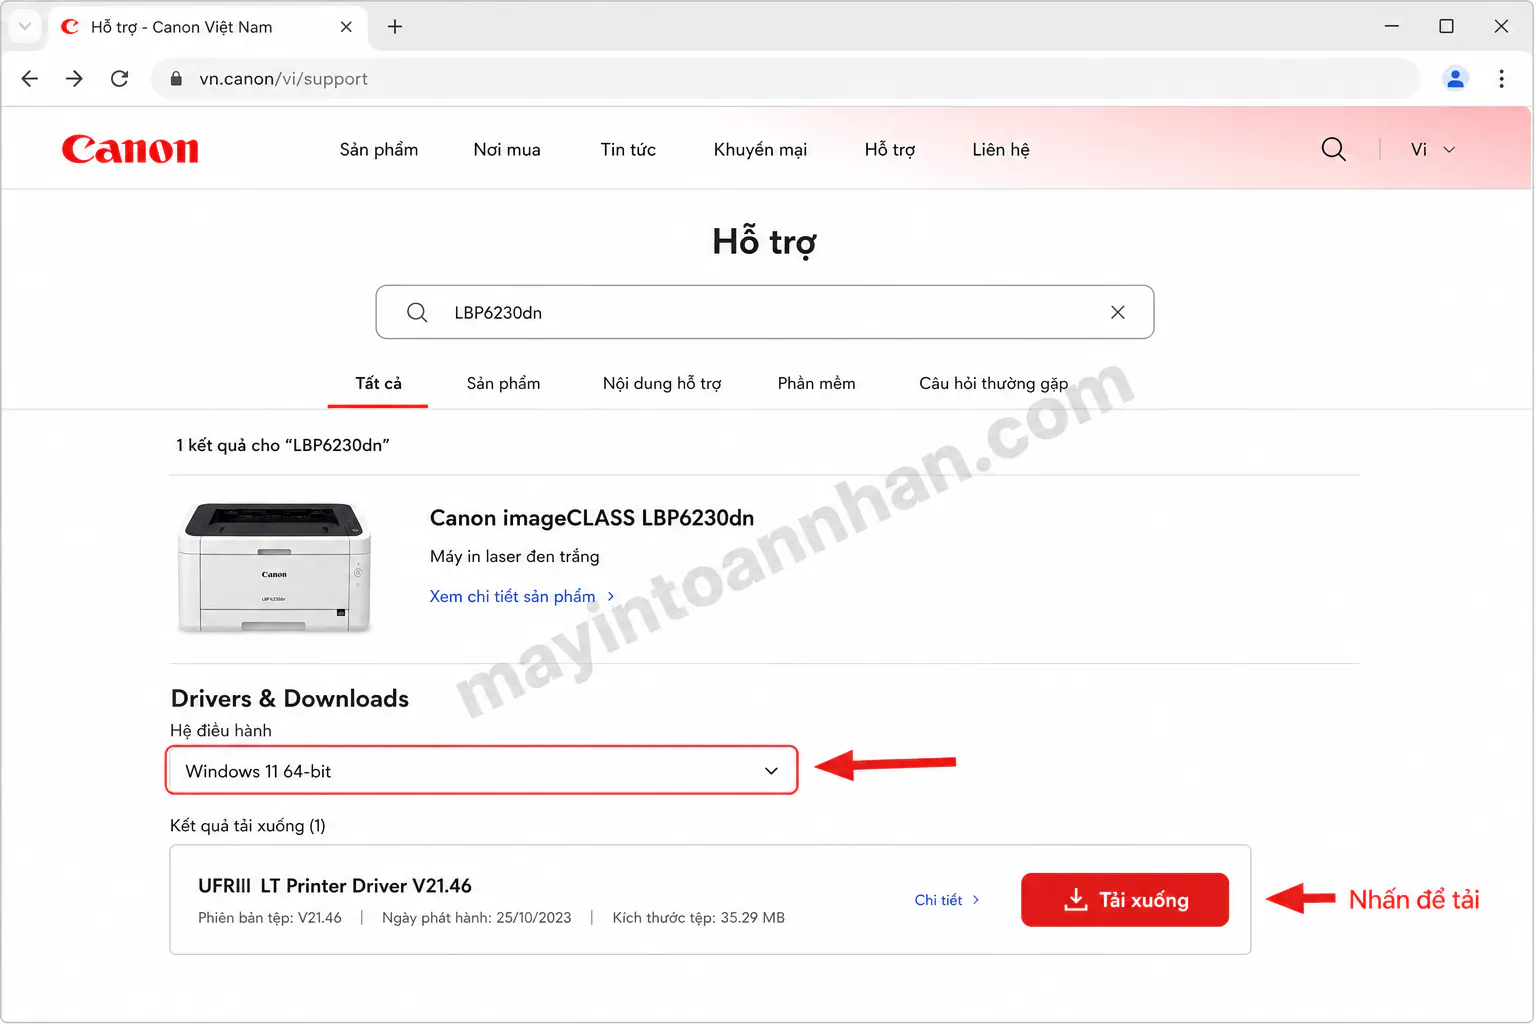Click the UFRIII LT Printer Driver V21.46 title

pyautogui.click(x=335, y=886)
